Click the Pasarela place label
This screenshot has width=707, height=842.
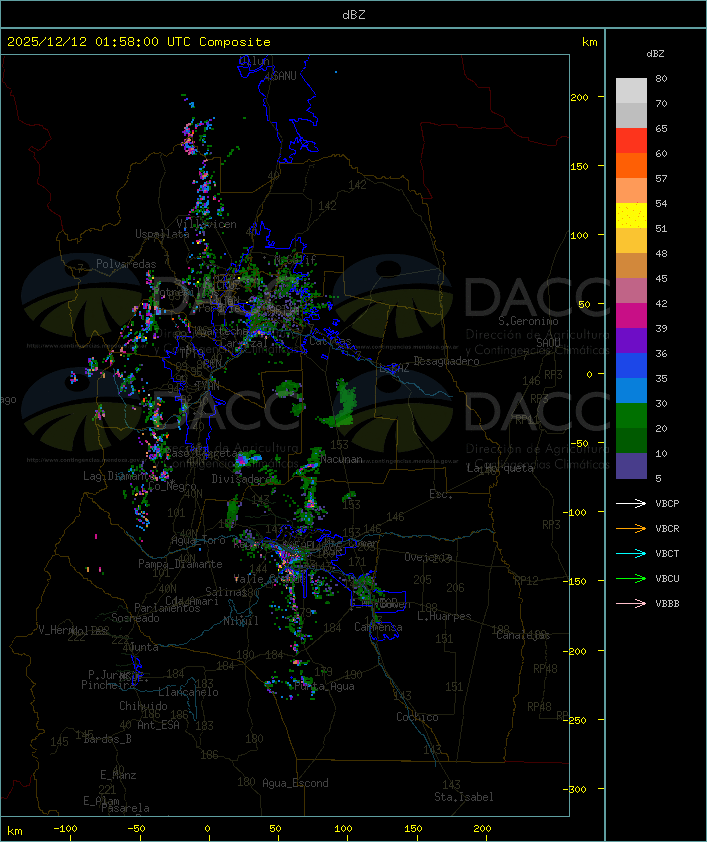point(125,808)
